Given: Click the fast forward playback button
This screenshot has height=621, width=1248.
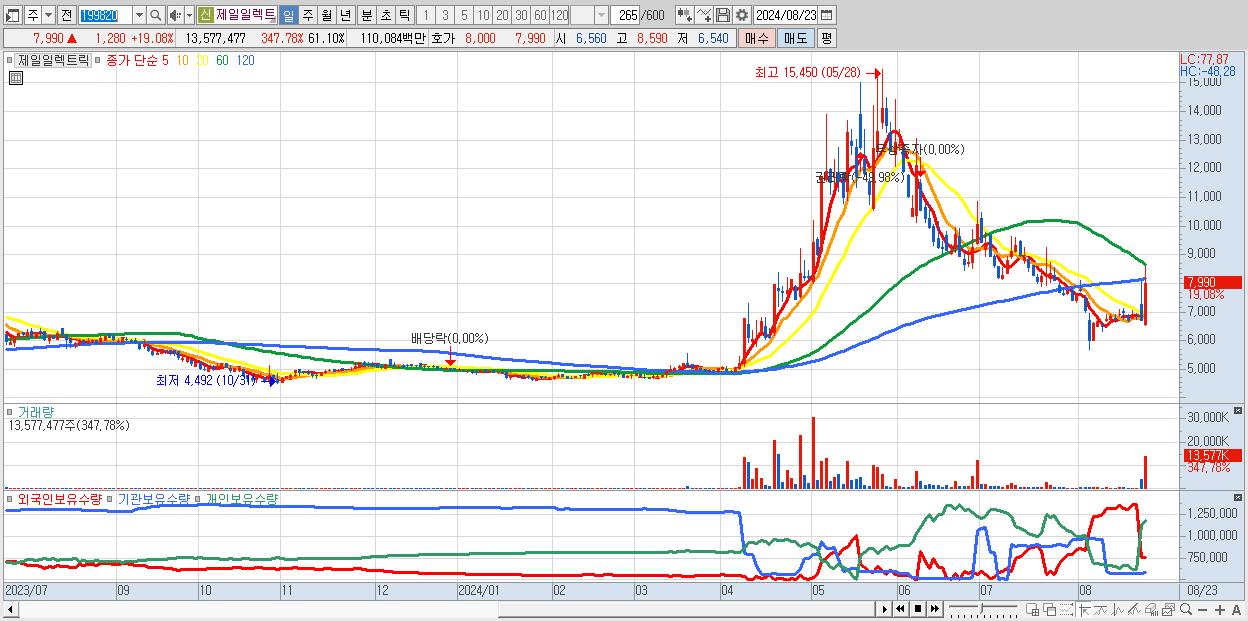Looking at the screenshot, I should click(x=935, y=609).
